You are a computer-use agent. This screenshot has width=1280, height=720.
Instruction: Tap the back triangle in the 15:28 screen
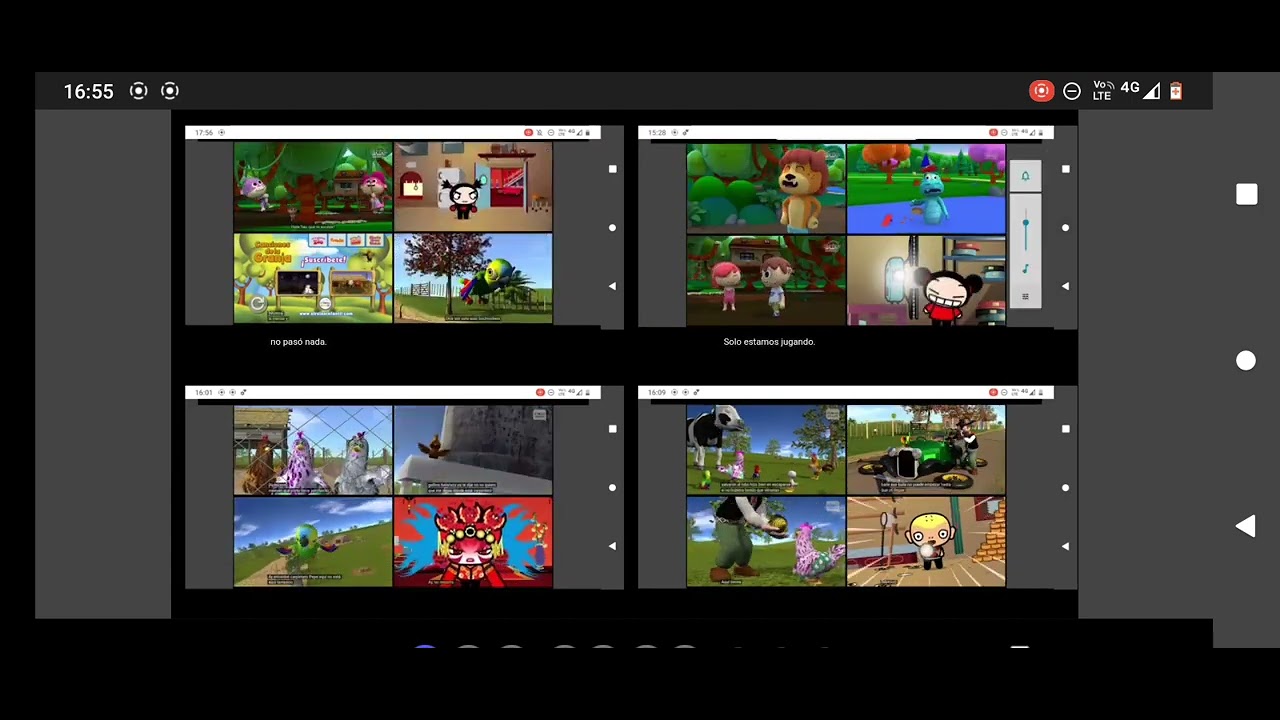(1065, 286)
